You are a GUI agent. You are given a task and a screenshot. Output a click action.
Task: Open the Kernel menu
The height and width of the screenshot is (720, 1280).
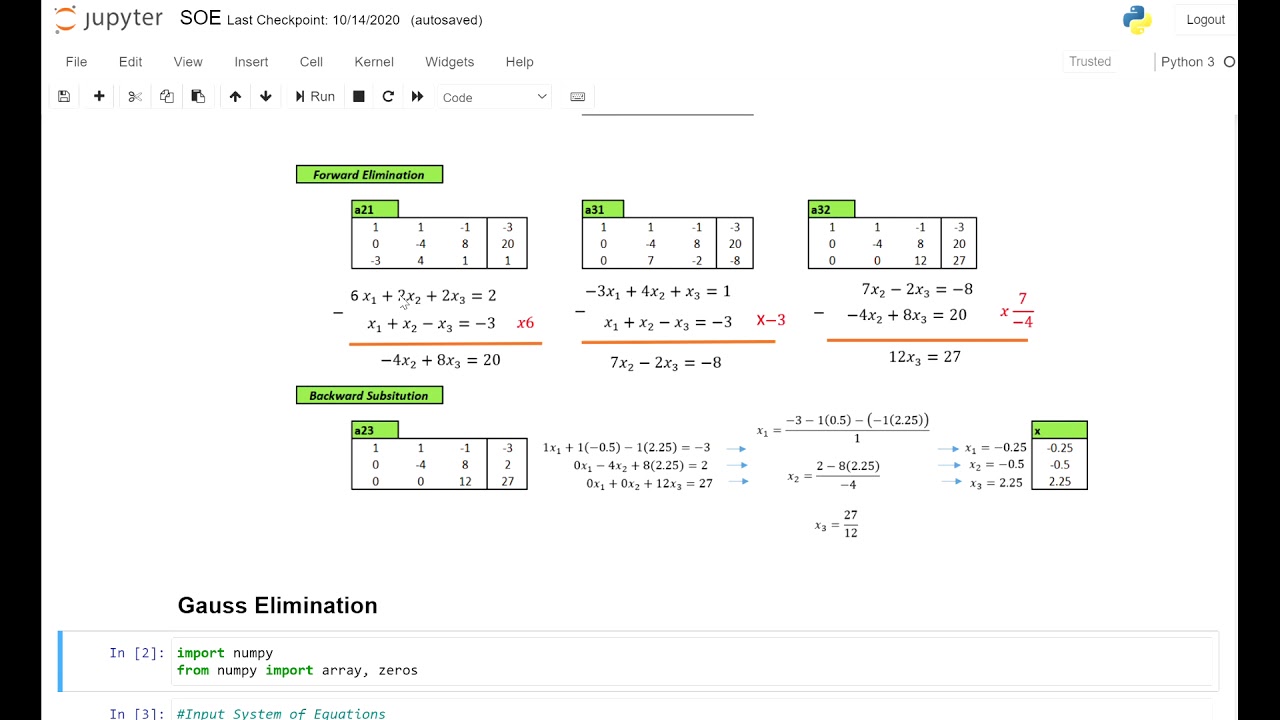coord(374,62)
